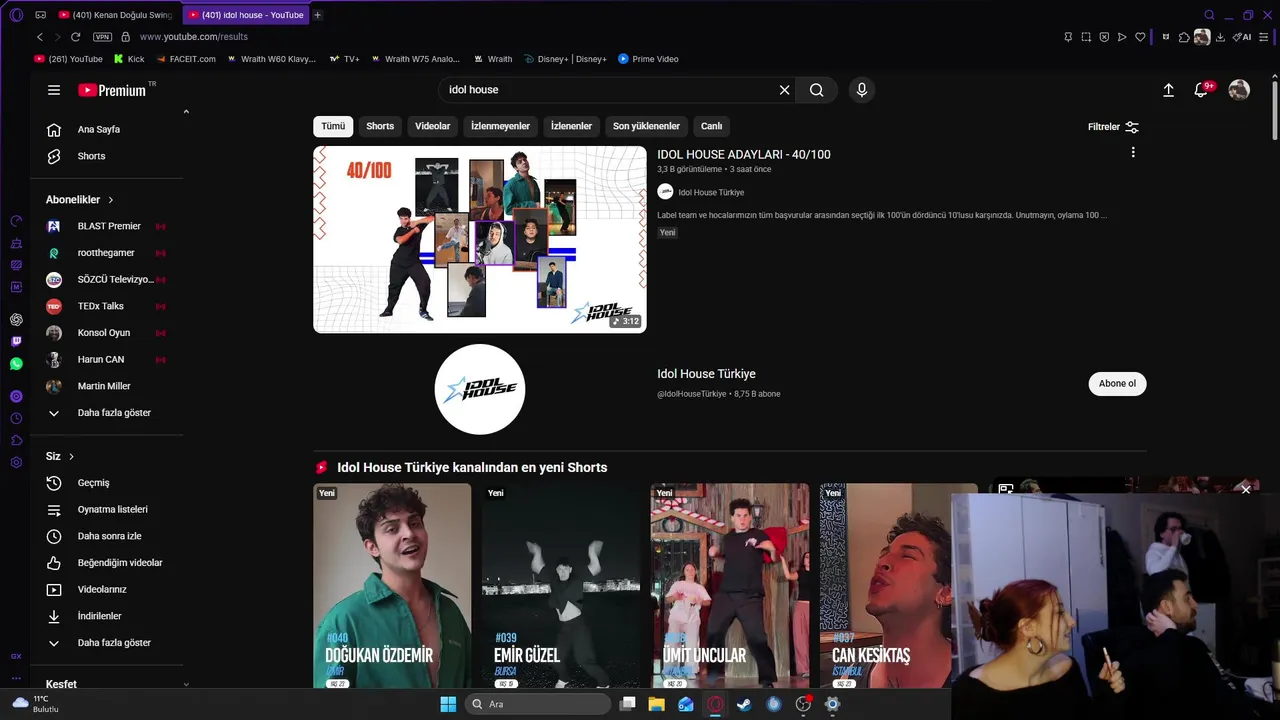
Task: Open ChatGPT icon in Opera sidebar
Action: [16, 320]
